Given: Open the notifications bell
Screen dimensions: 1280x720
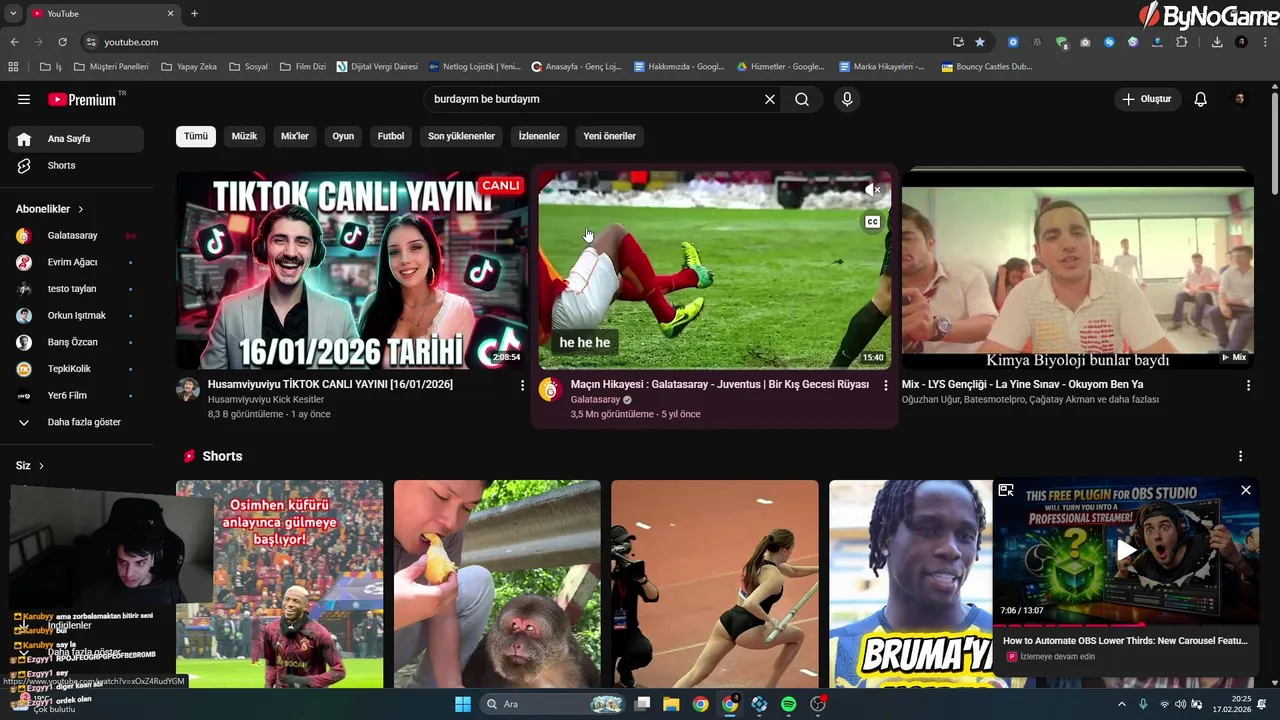Looking at the screenshot, I should click(x=1201, y=99).
